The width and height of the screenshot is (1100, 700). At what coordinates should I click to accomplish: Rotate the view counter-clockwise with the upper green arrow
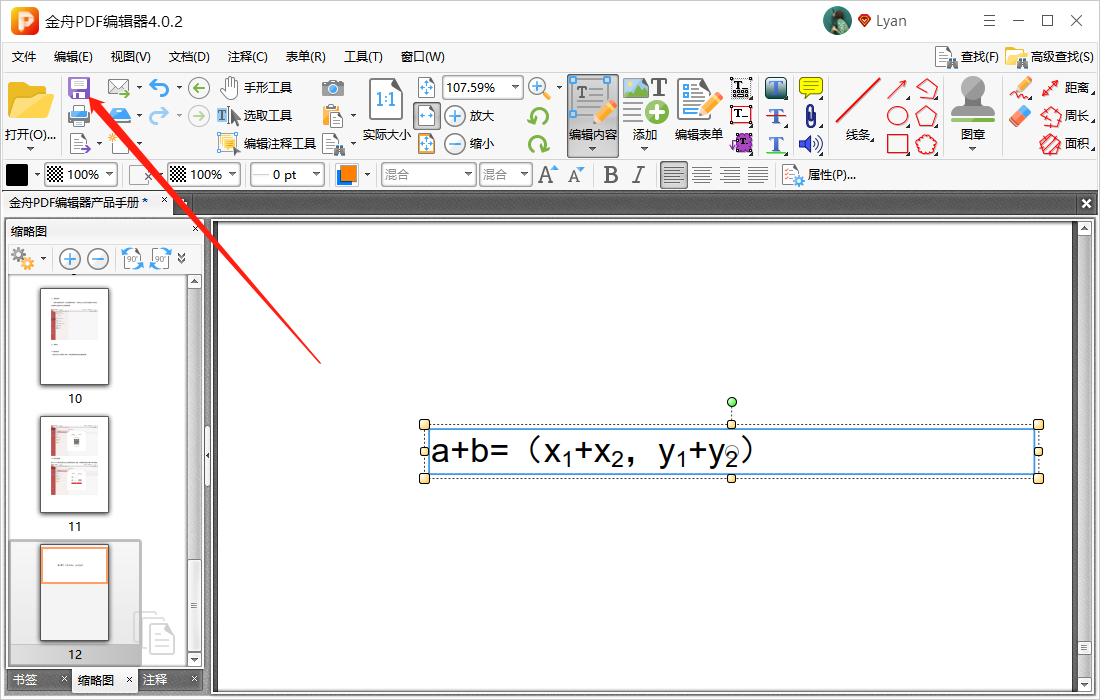(538, 116)
